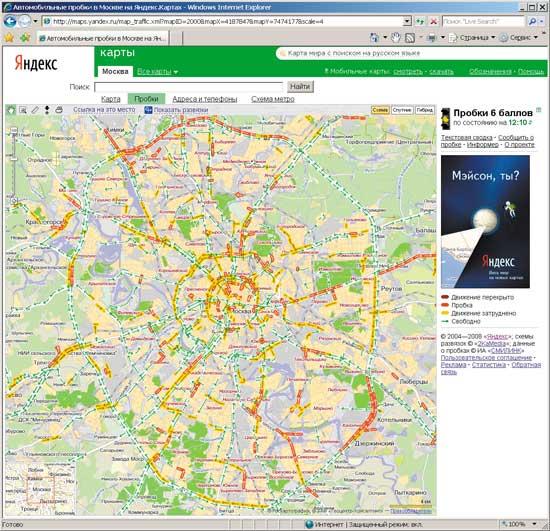Screen dimensions: 550x531
Task: Click the RSS feeds icon in IE toolbar
Action: pos(410,38)
